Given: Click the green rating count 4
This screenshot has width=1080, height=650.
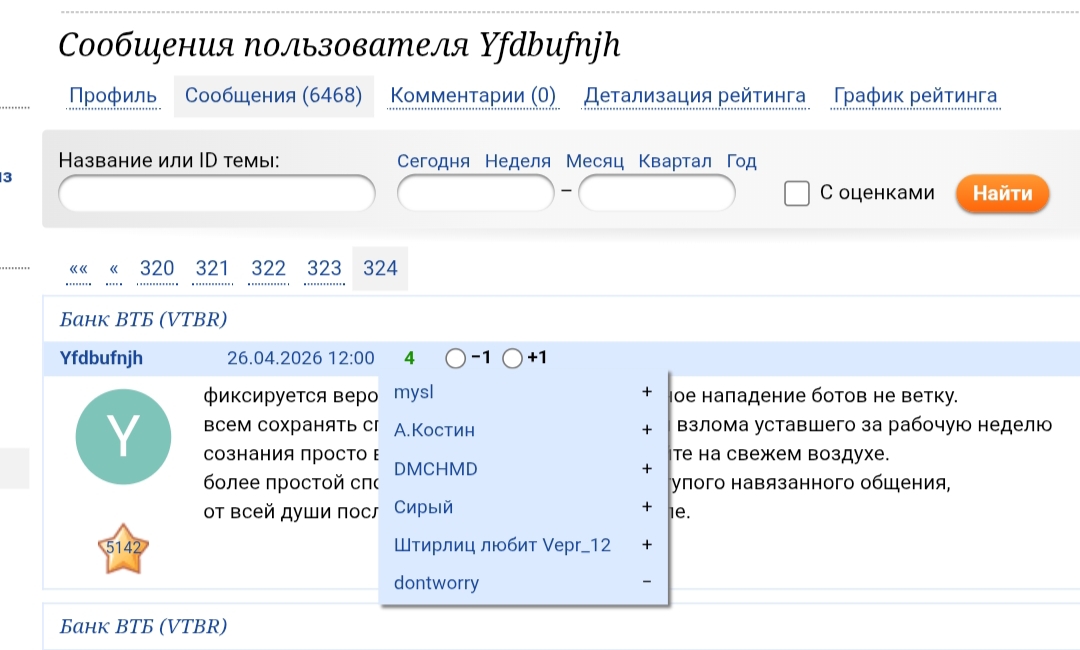Looking at the screenshot, I should pos(409,358).
